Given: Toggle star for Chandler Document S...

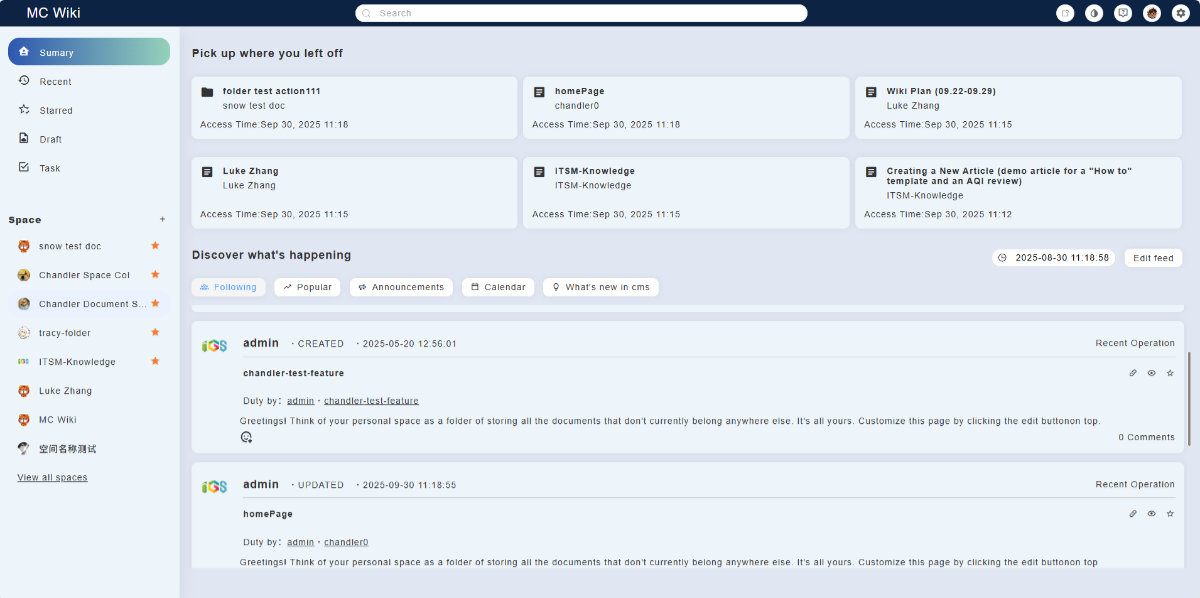Looking at the screenshot, I should (x=155, y=303).
